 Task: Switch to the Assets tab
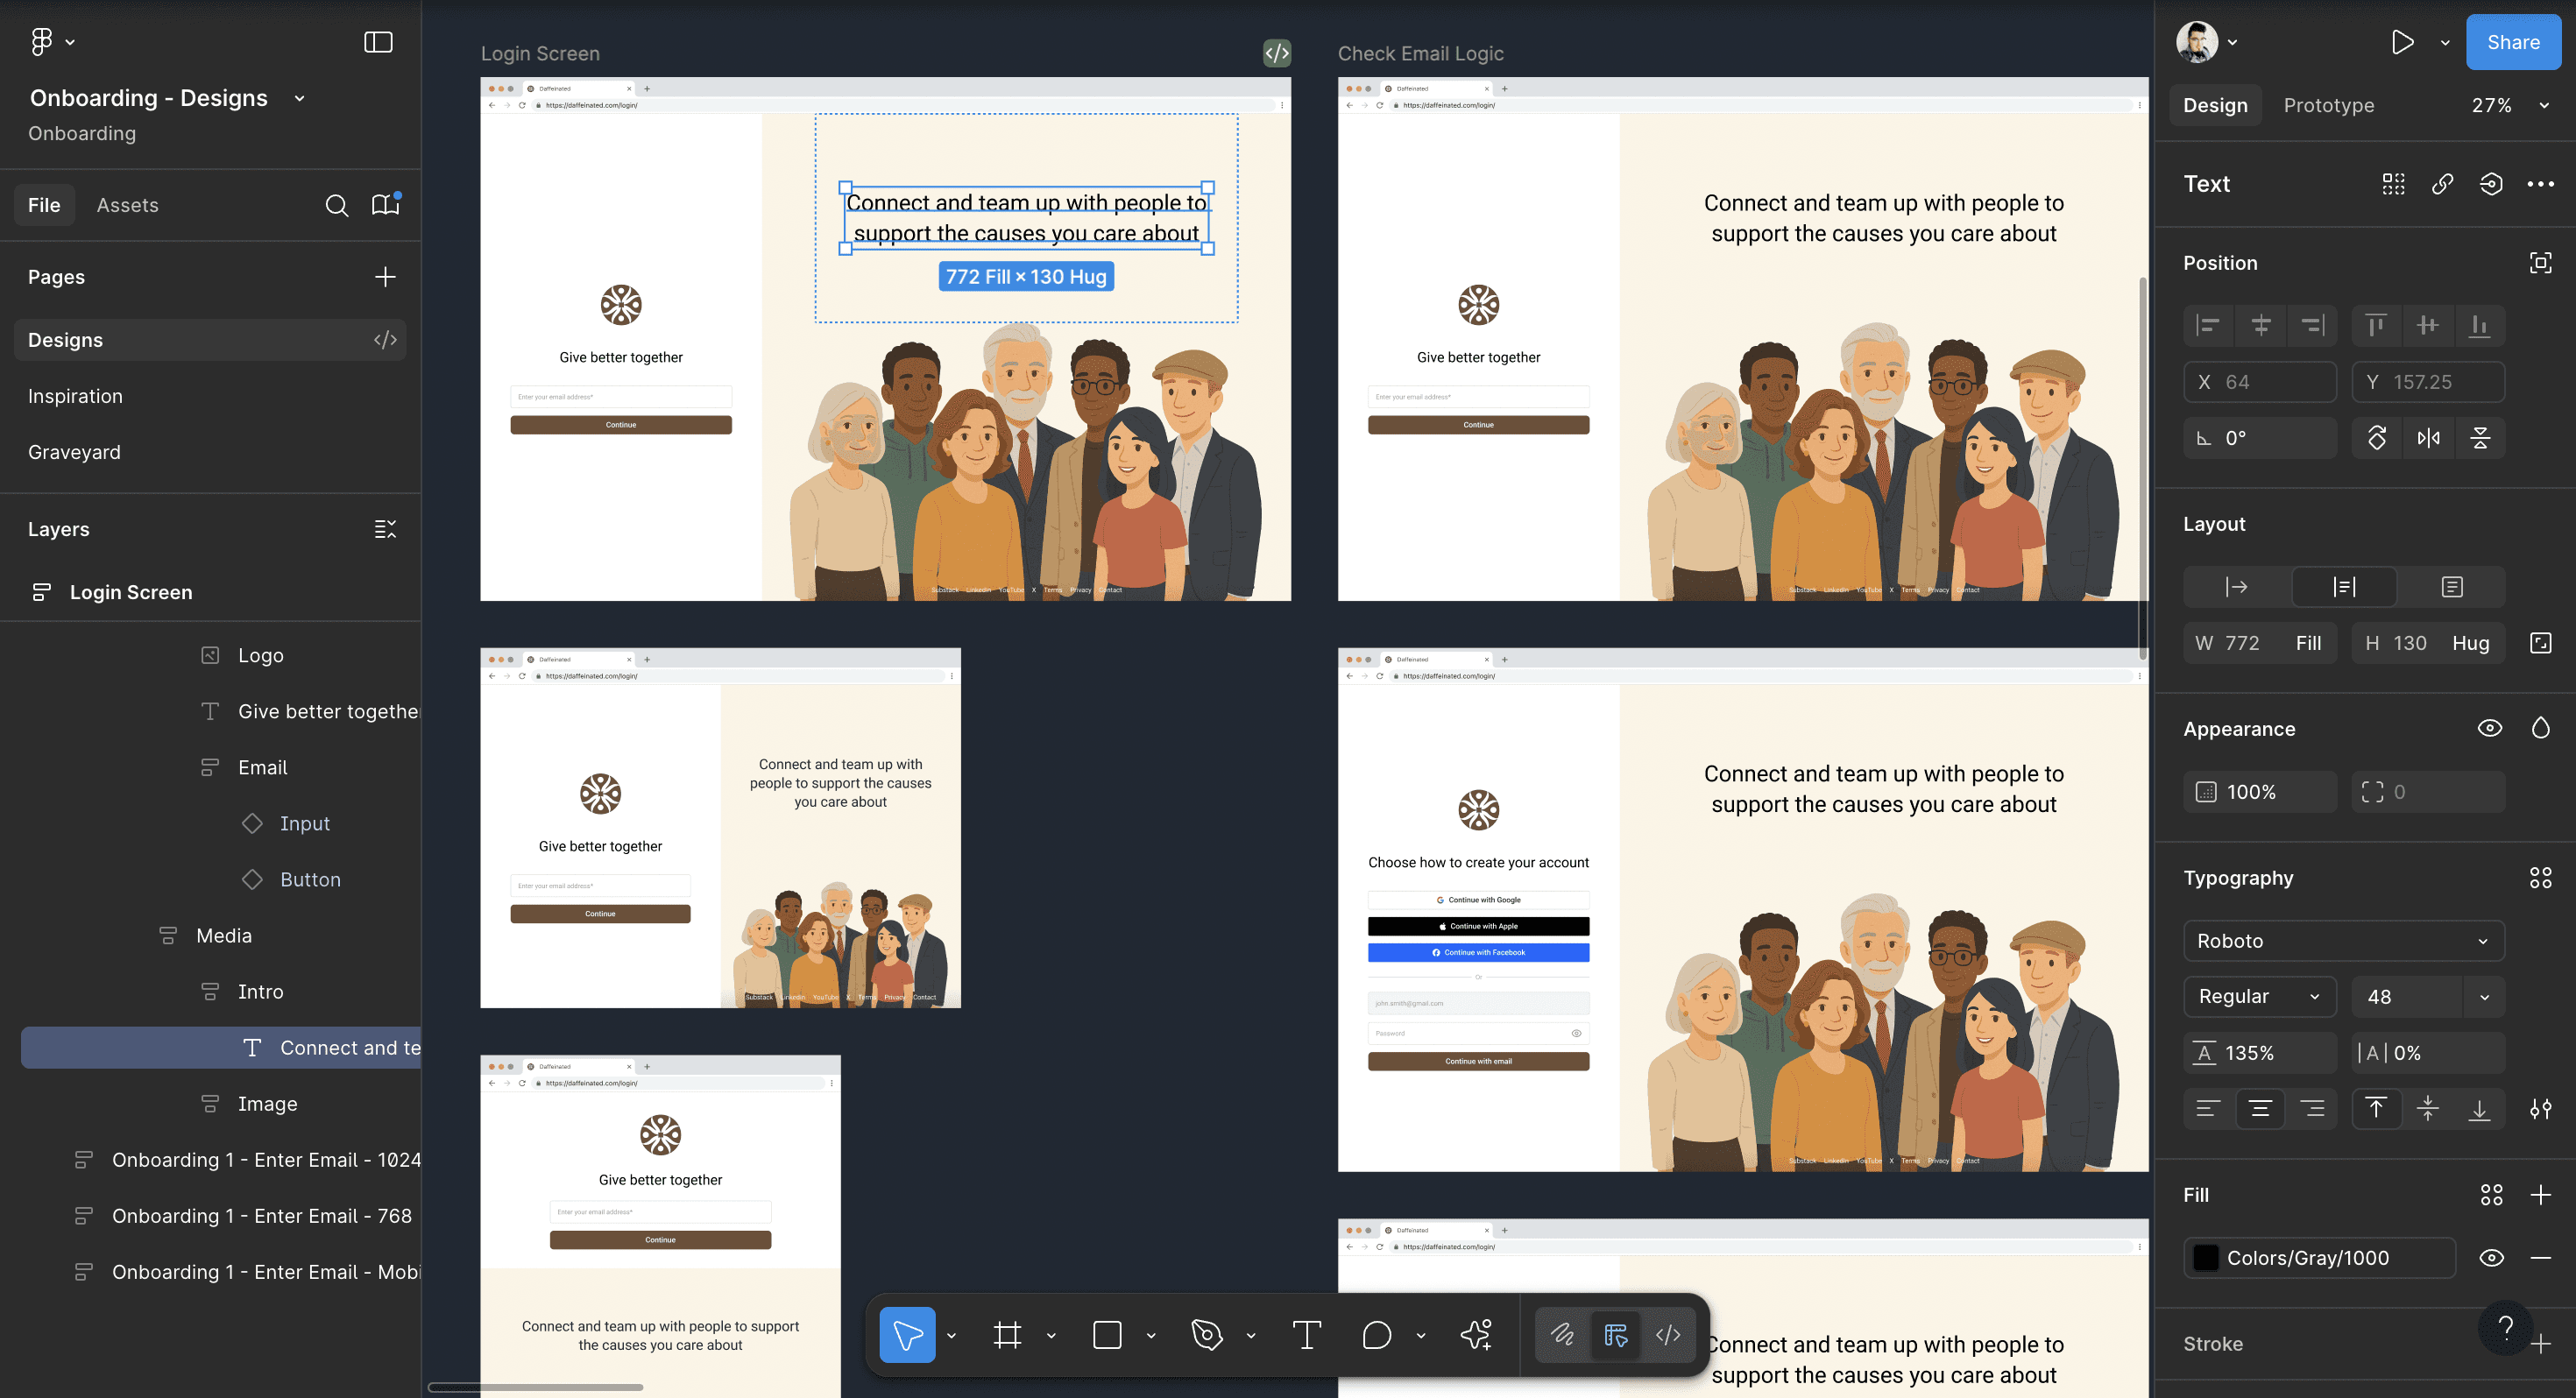(x=127, y=205)
